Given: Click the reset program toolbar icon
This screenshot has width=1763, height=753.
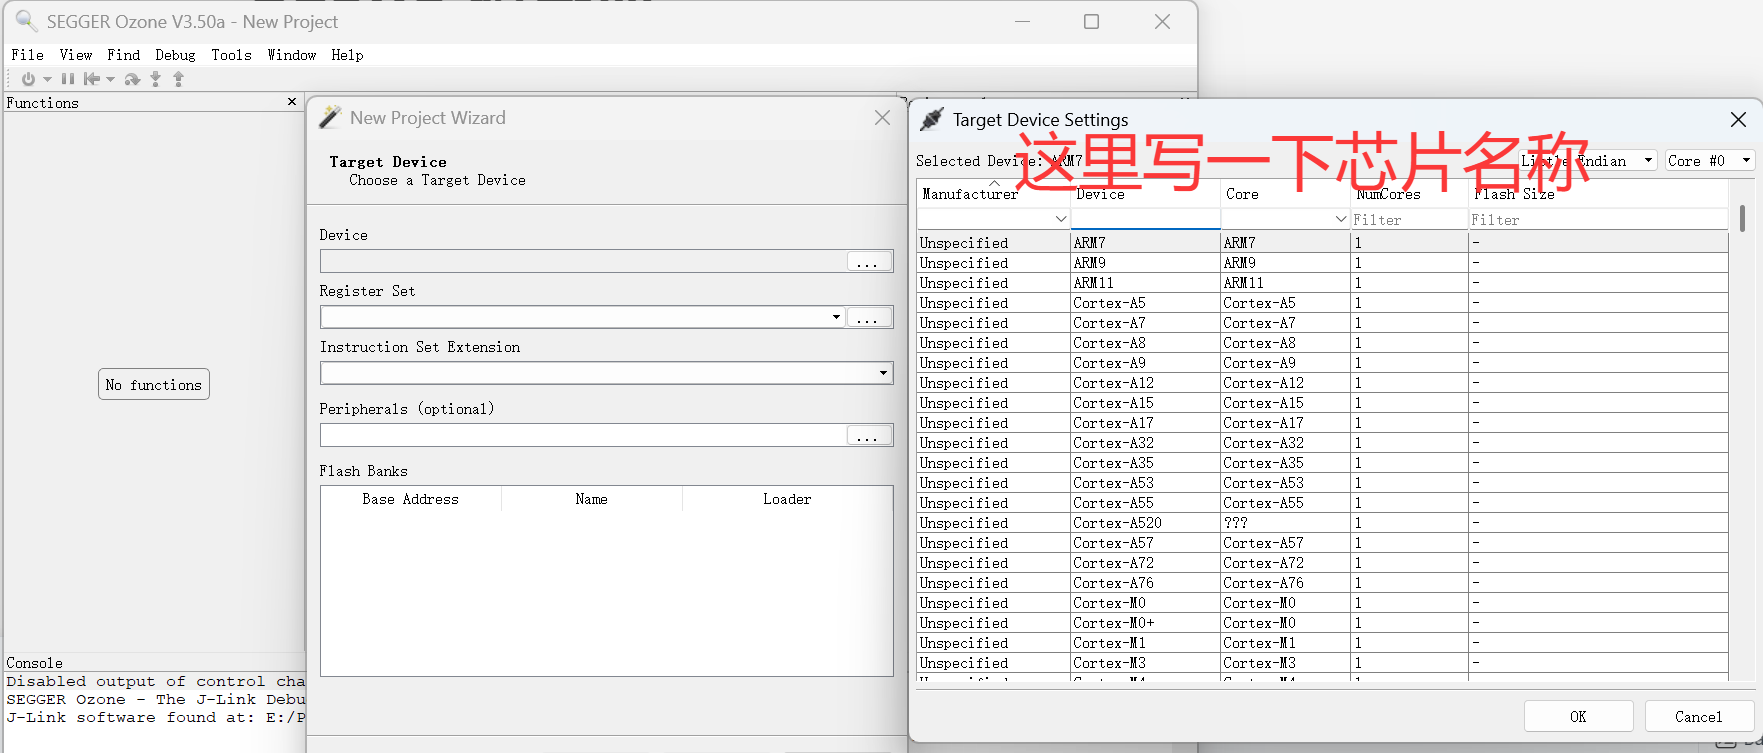Looking at the screenshot, I should coord(91,79).
